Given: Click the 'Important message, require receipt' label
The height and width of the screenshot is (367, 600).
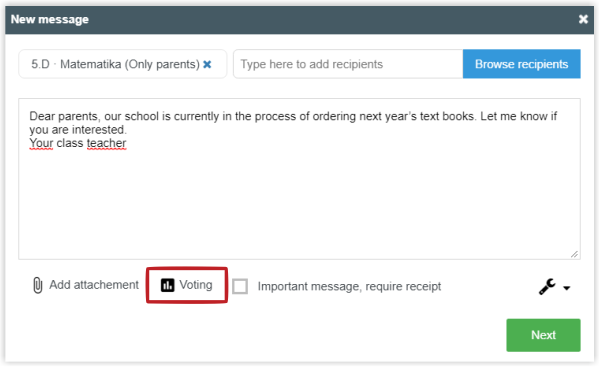Looking at the screenshot, I should point(349,287).
